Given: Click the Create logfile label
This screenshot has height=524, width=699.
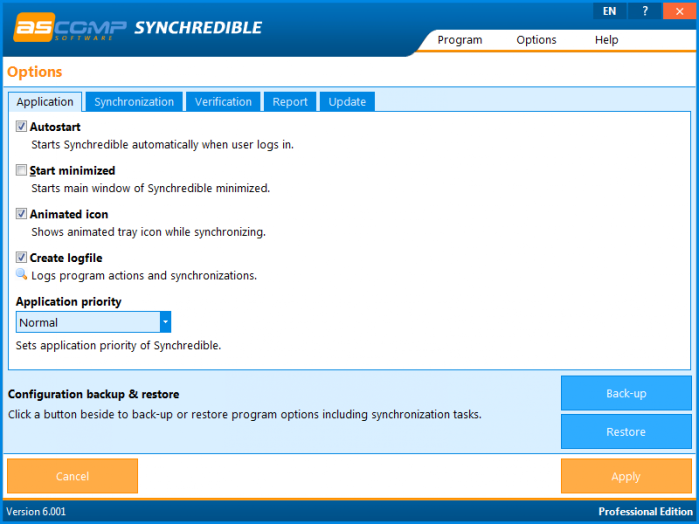Looking at the screenshot, I should (x=66, y=258).
